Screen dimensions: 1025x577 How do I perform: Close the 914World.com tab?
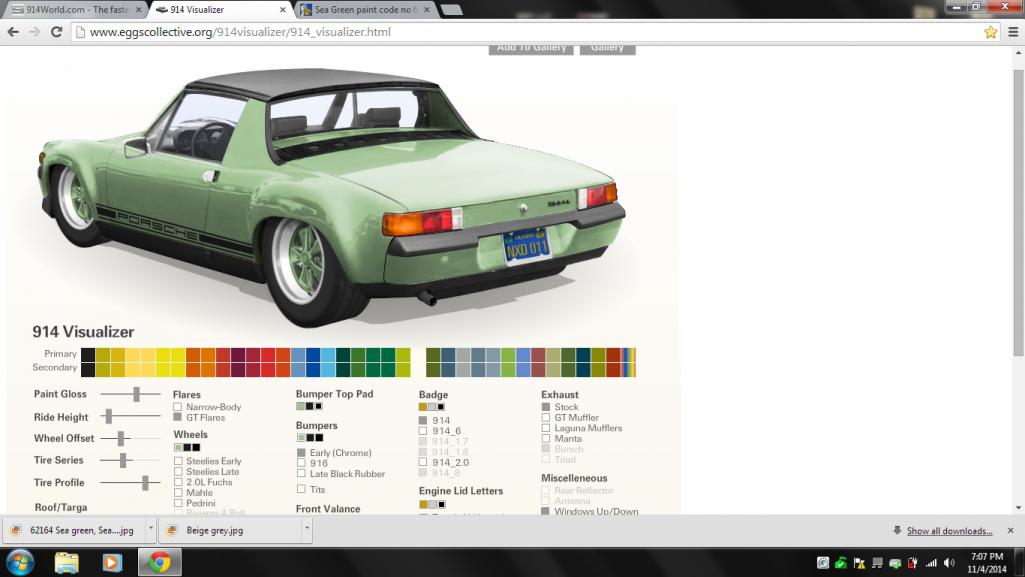point(139,10)
